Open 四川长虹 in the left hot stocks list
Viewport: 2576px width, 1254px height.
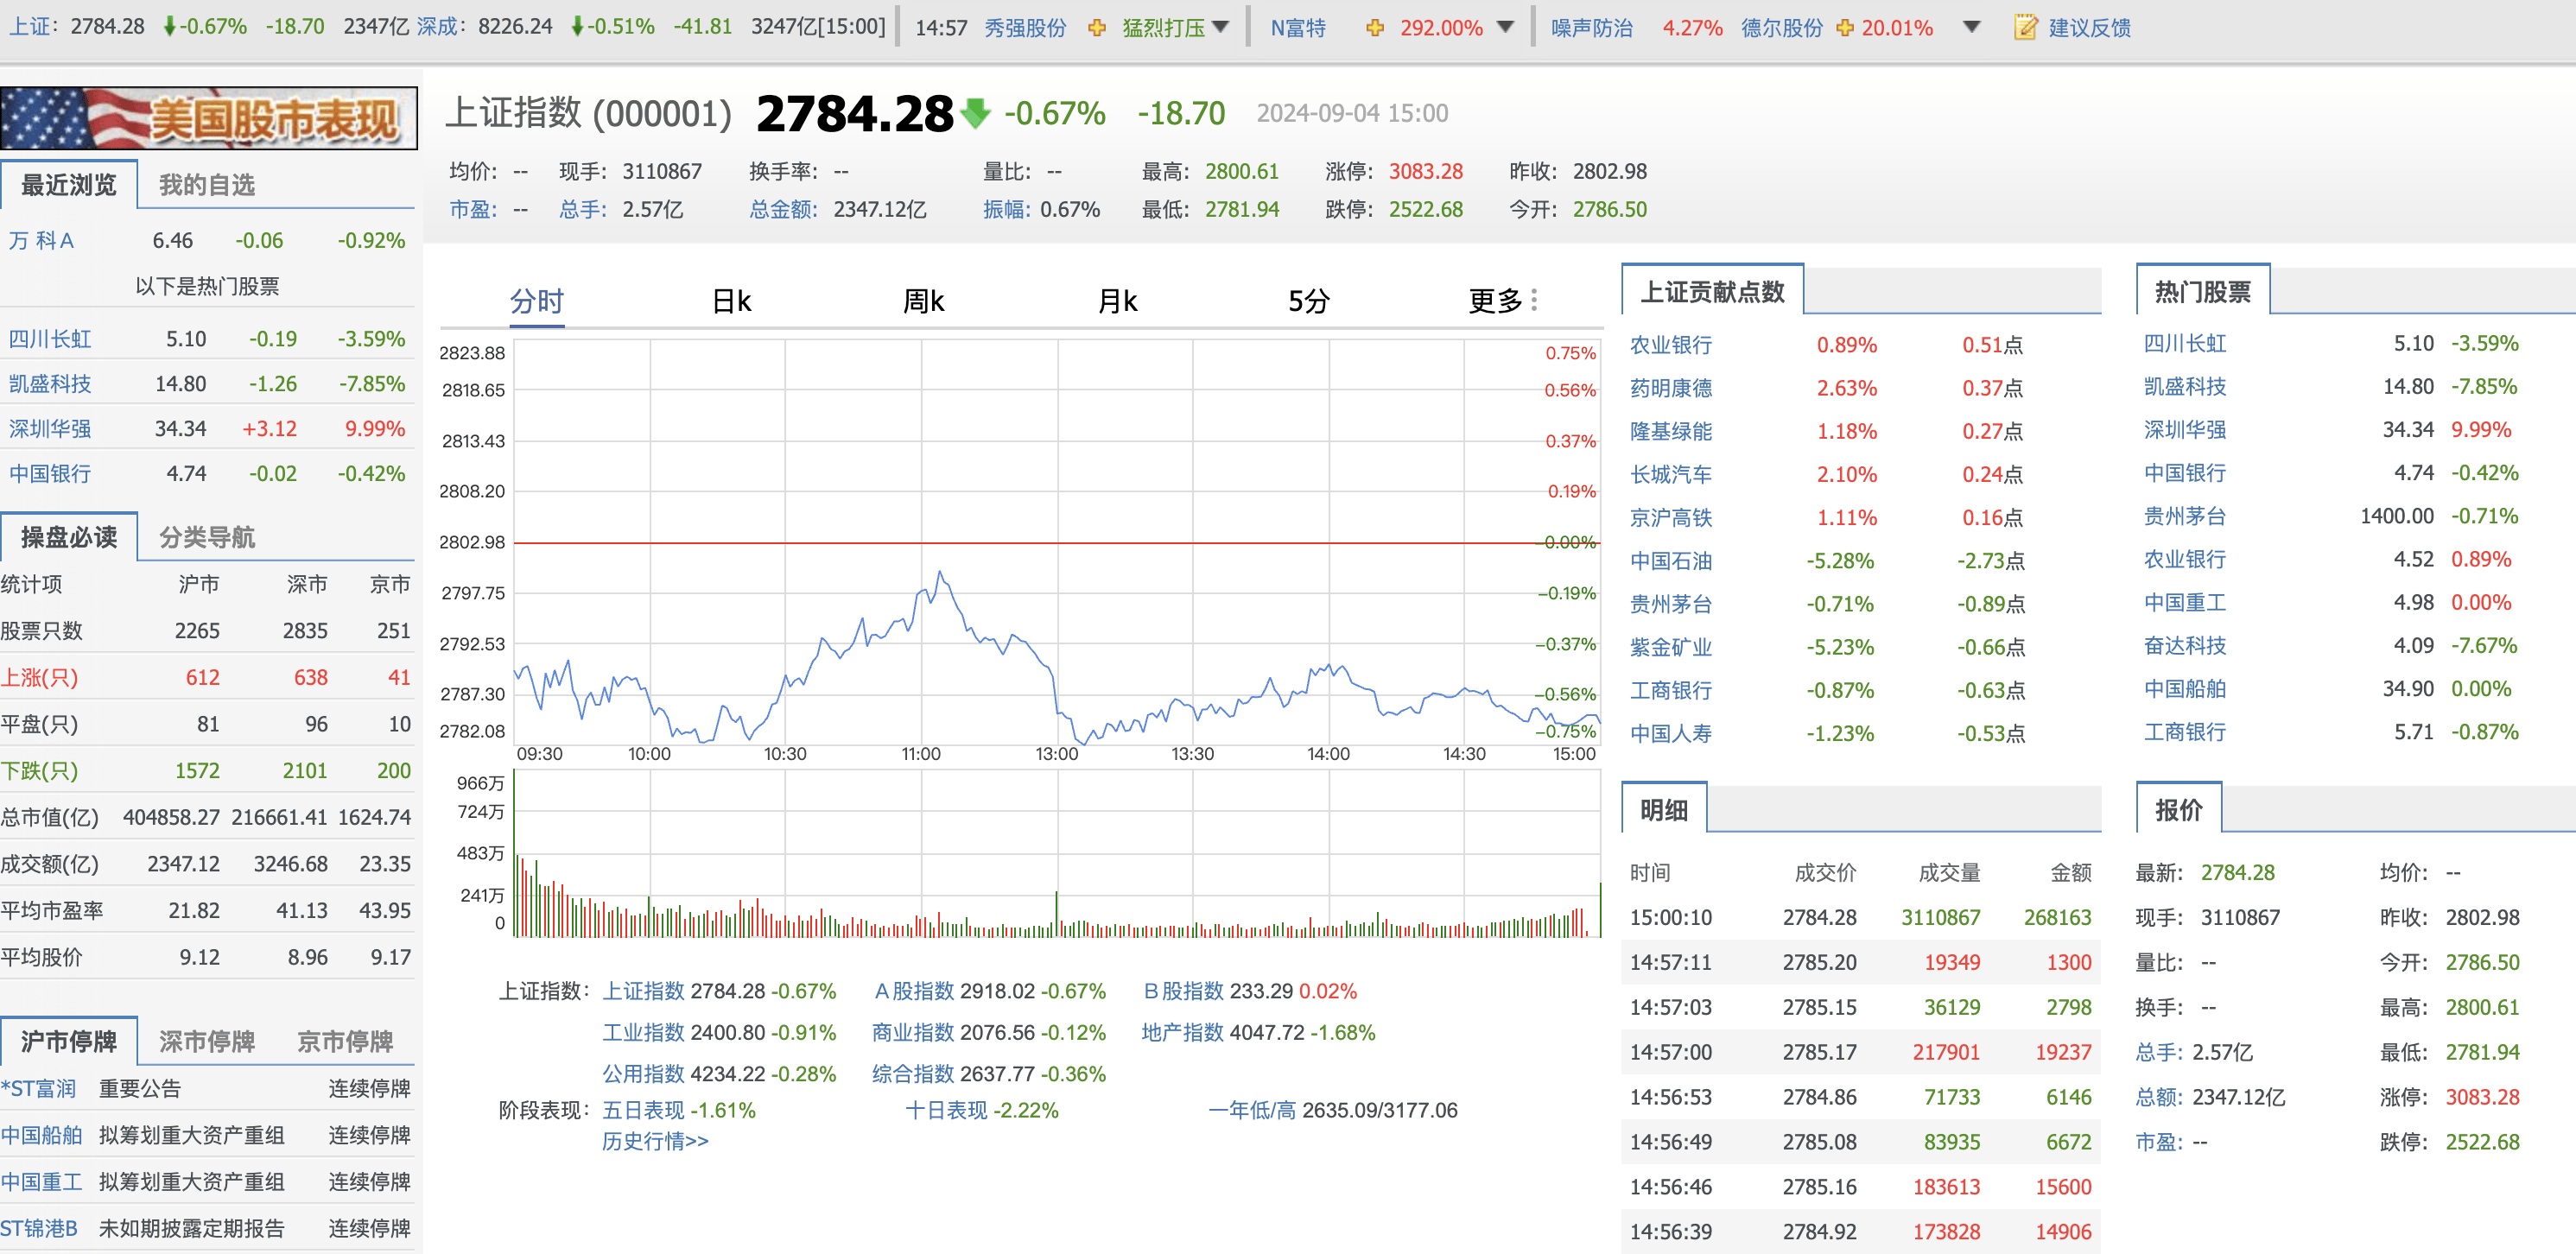click(50, 339)
